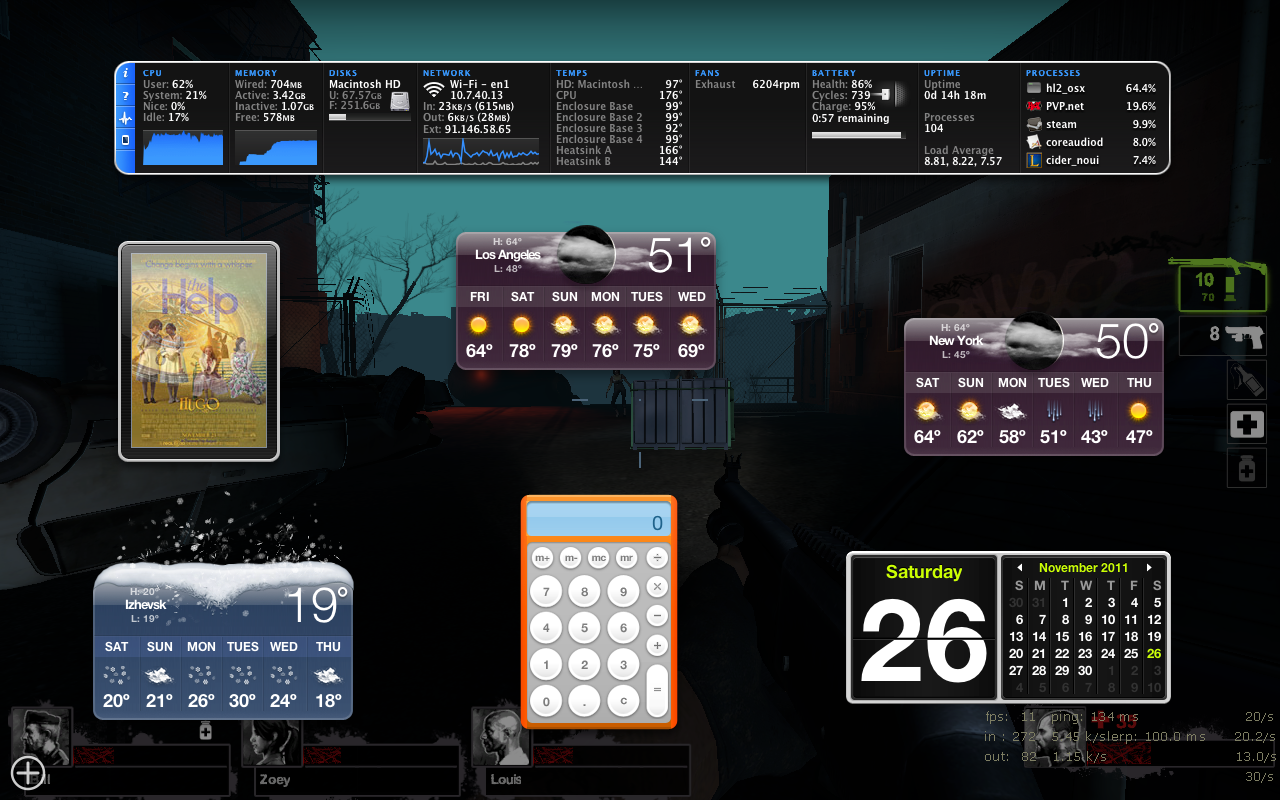The width and height of the screenshot is (1280, 800).
Task: Click the Macintosh HD disk usage bar
Action: pyautogui.click(x=369, y=117)
